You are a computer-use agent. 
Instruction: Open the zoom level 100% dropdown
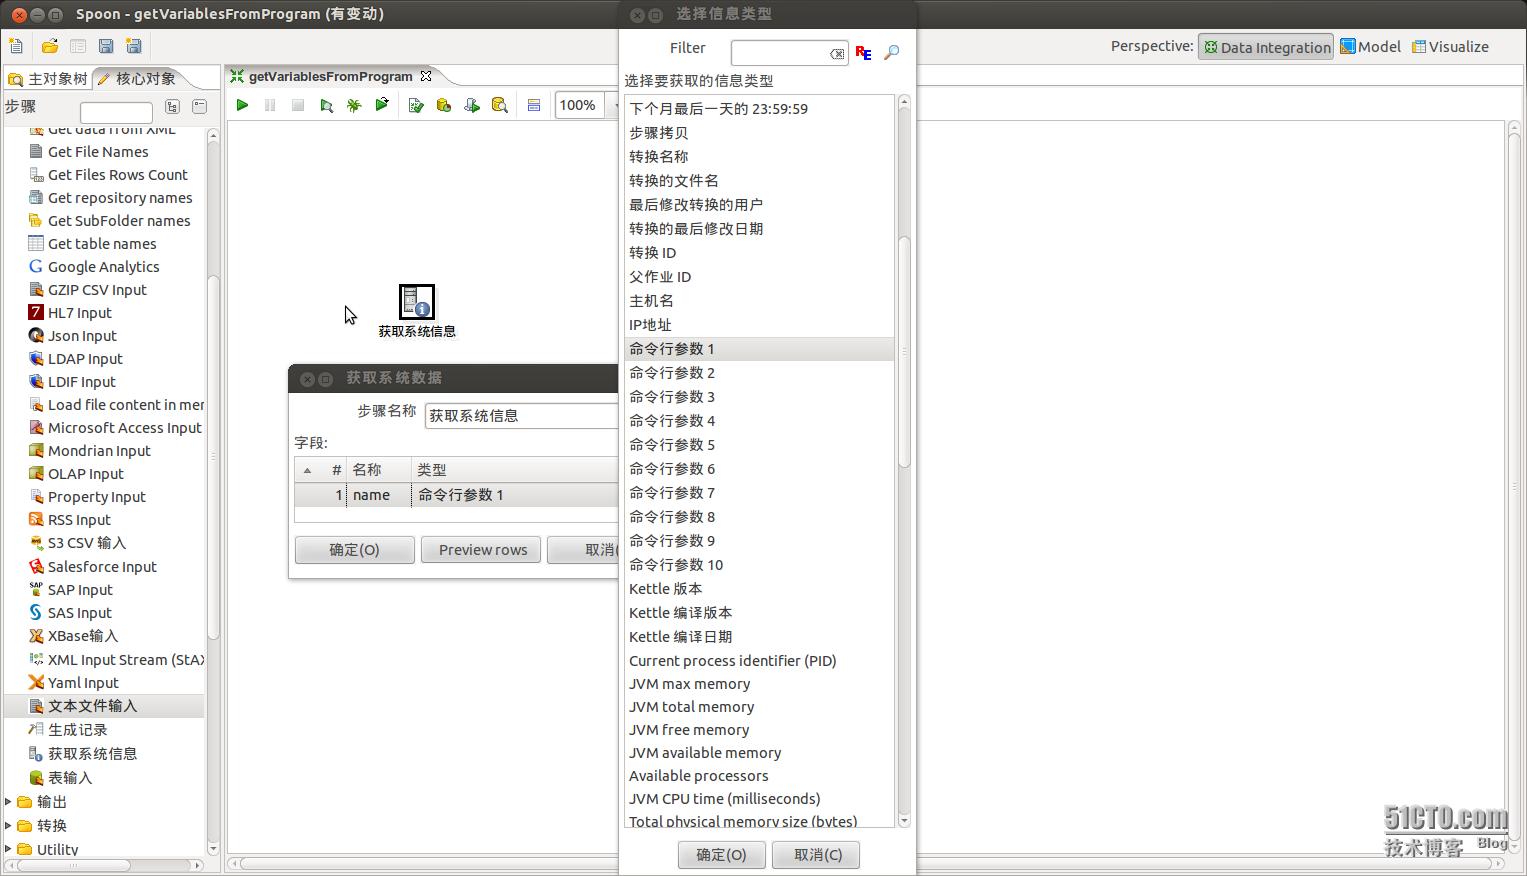point(587,105)
